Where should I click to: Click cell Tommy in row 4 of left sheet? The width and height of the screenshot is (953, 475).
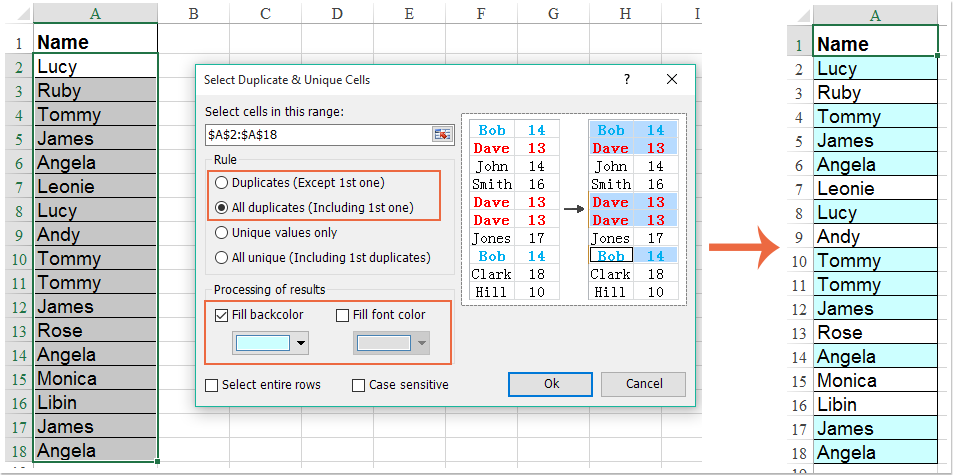click(x=95, y=114)
